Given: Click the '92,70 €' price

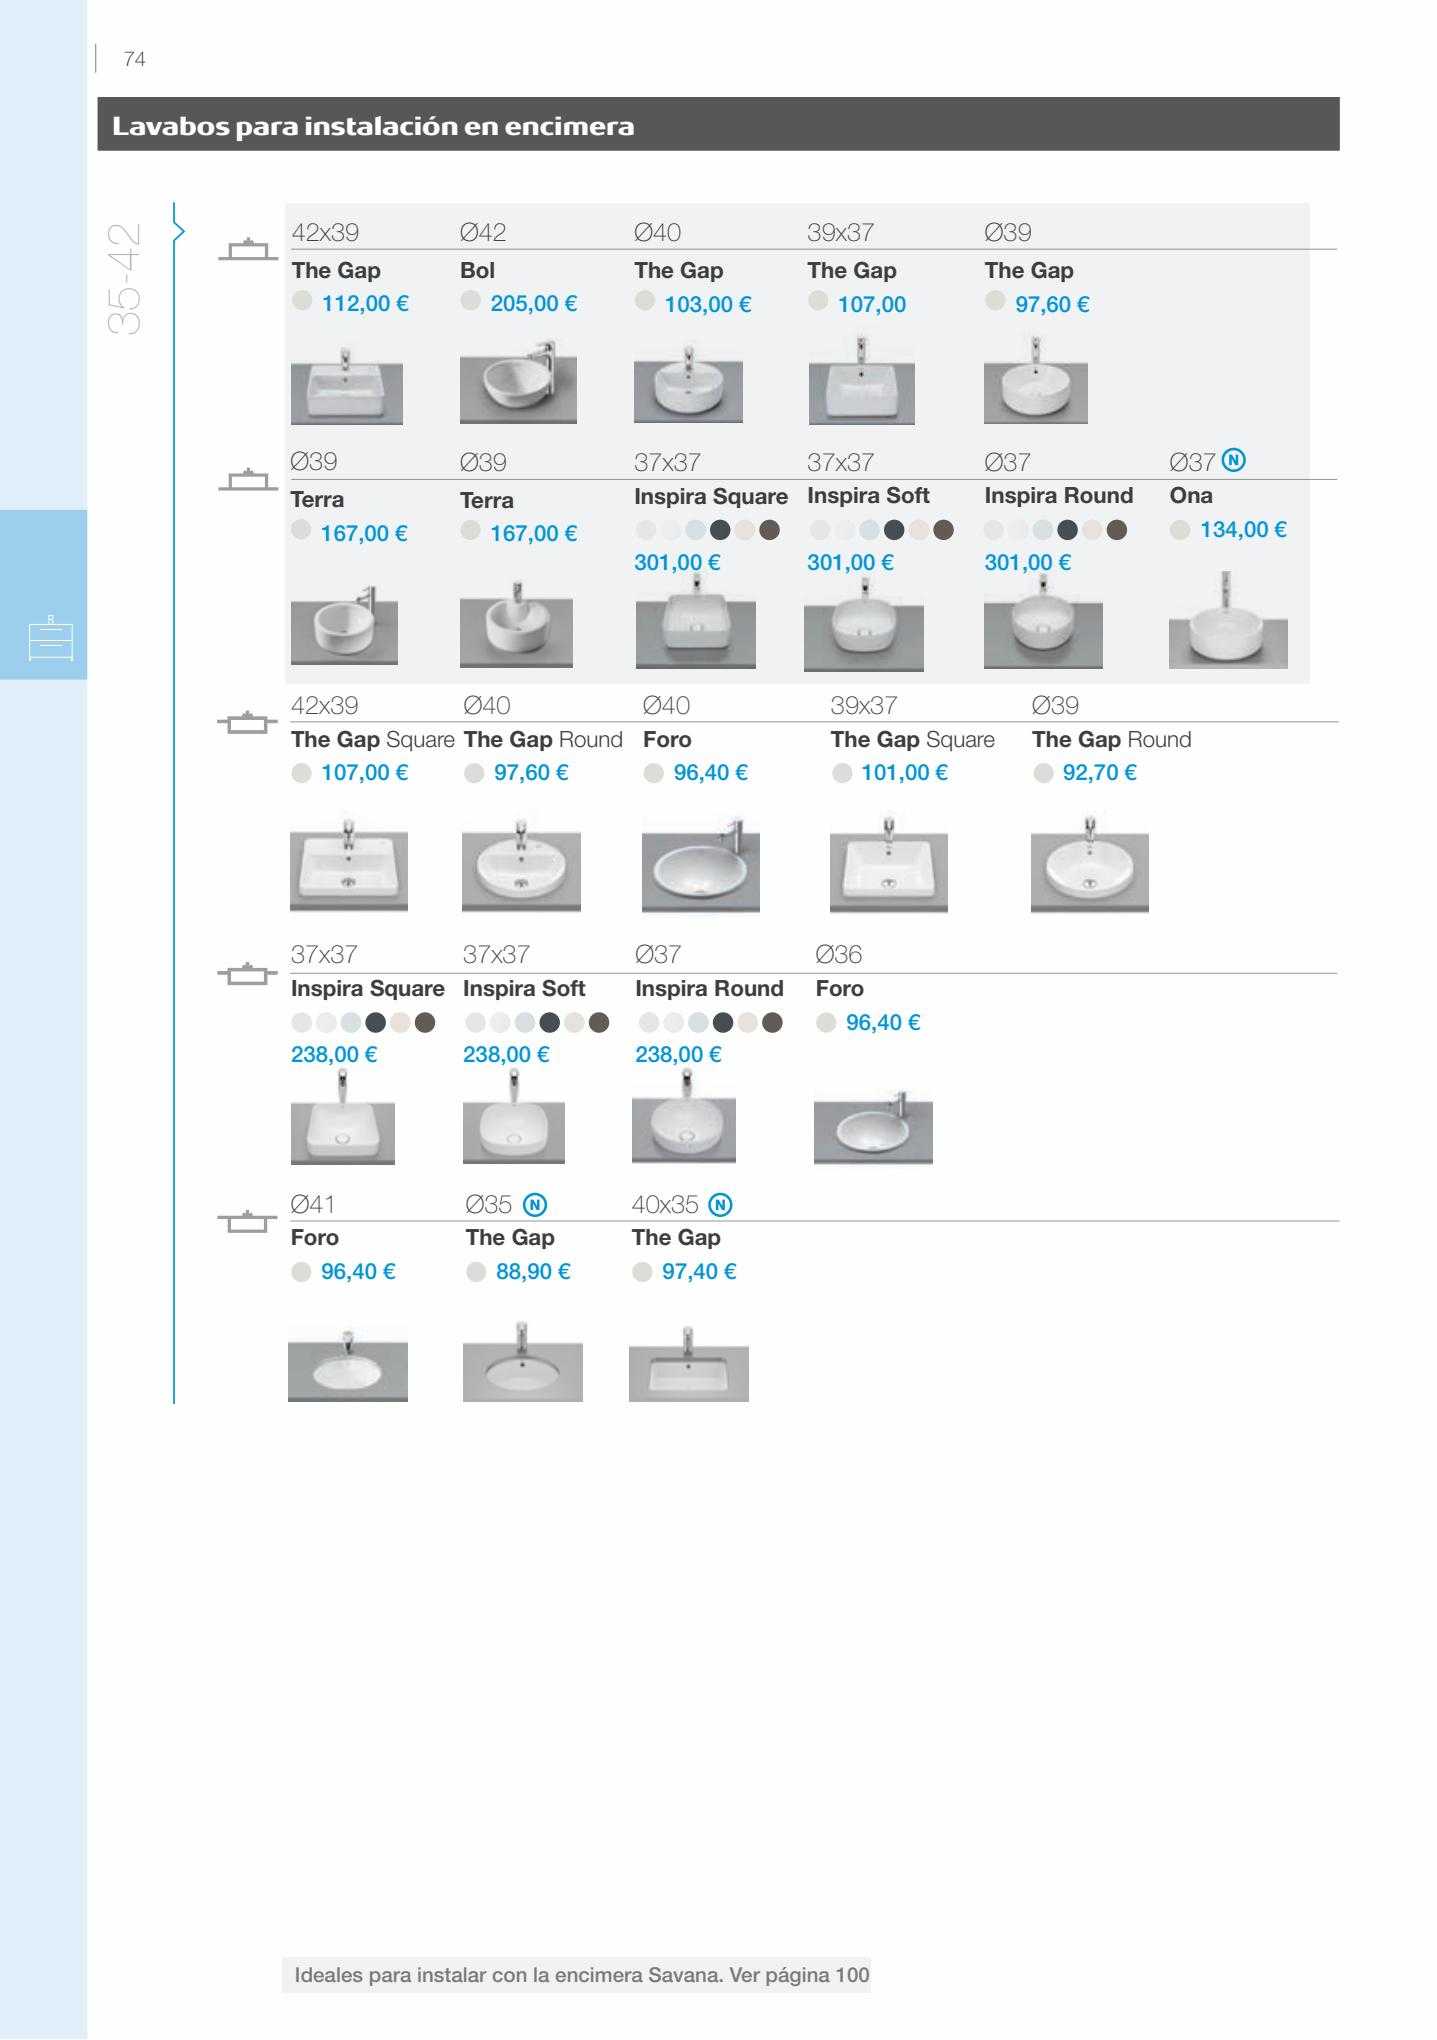Looking at the screenshot, I should [x=1100, y=772].
